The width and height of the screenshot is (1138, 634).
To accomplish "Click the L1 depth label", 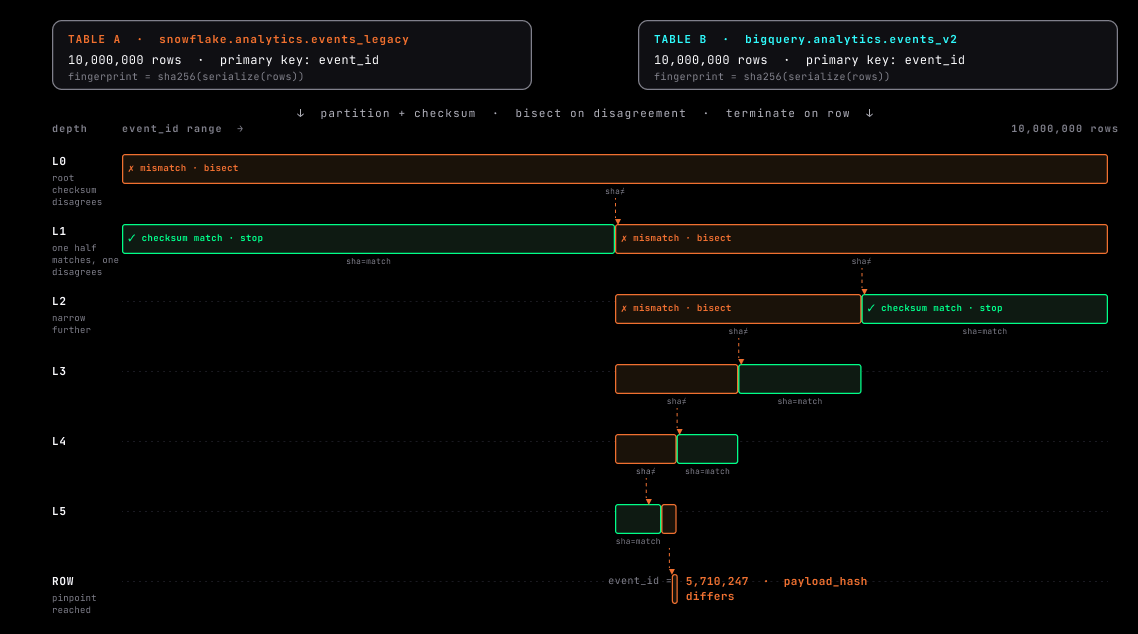I will click(59, 231).
